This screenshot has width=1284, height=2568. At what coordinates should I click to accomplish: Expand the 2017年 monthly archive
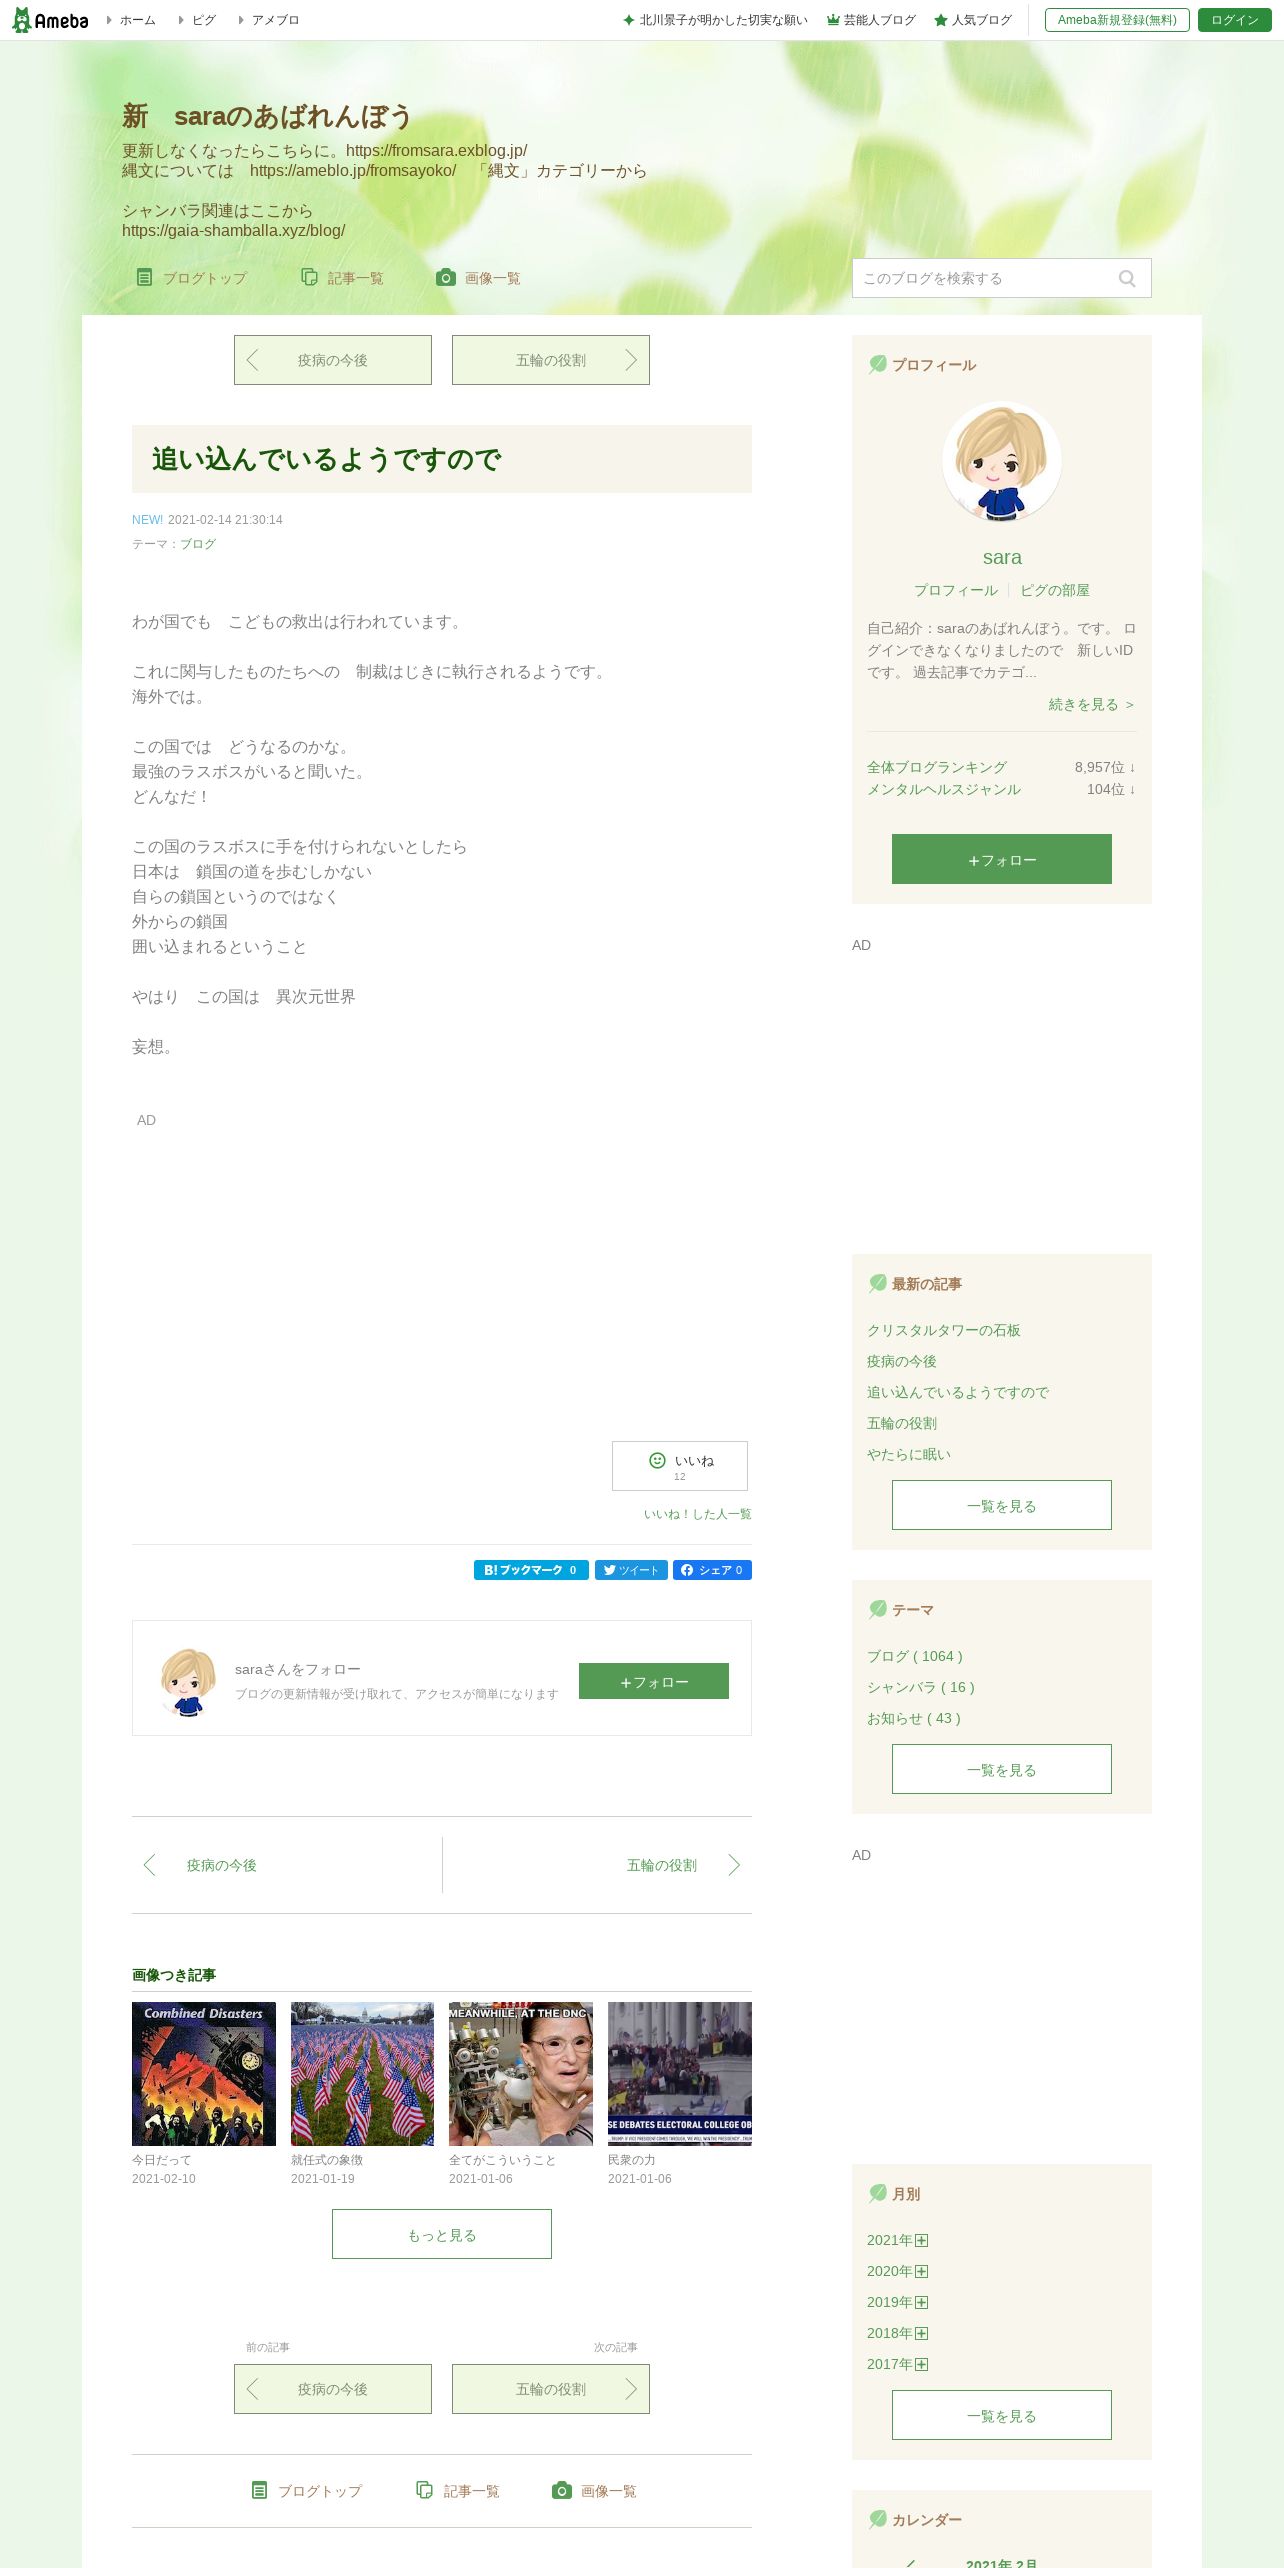921,2364
